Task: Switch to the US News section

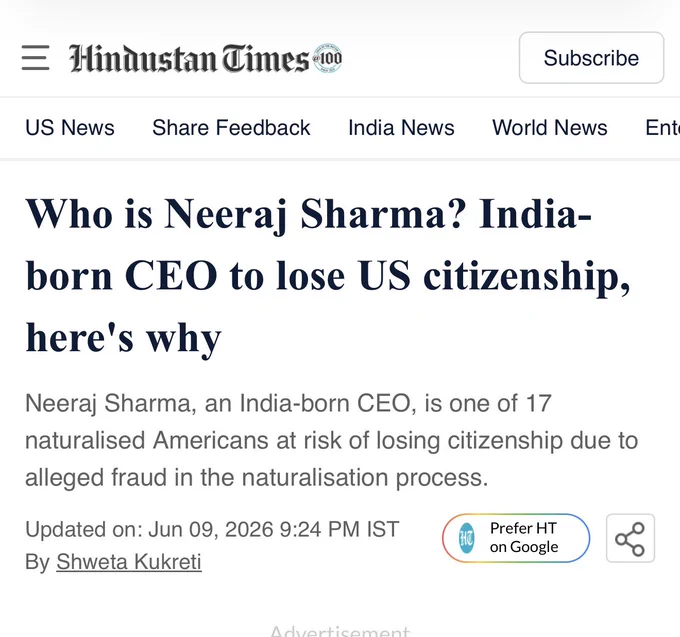Action: (70, 128)
